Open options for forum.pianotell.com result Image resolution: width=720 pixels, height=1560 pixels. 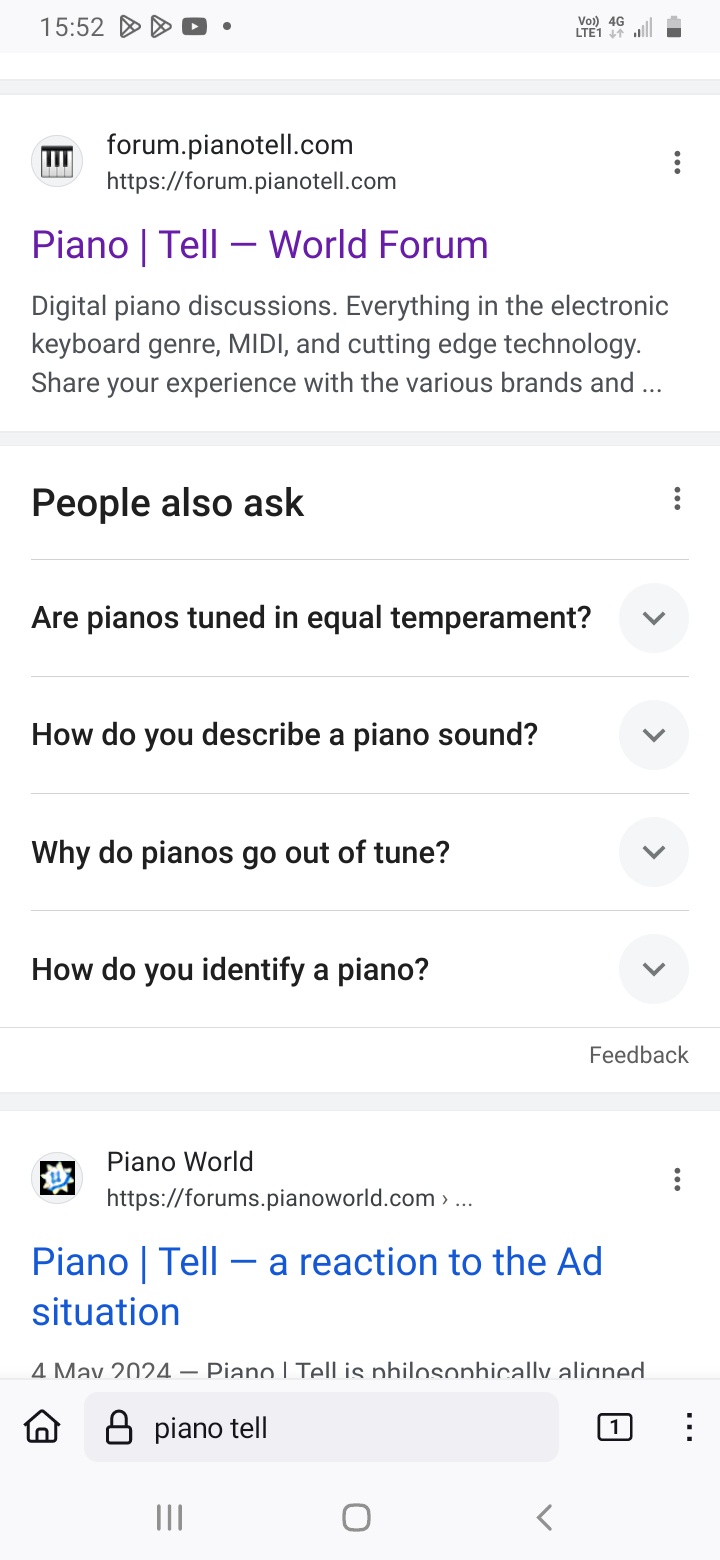click(677, 163)
